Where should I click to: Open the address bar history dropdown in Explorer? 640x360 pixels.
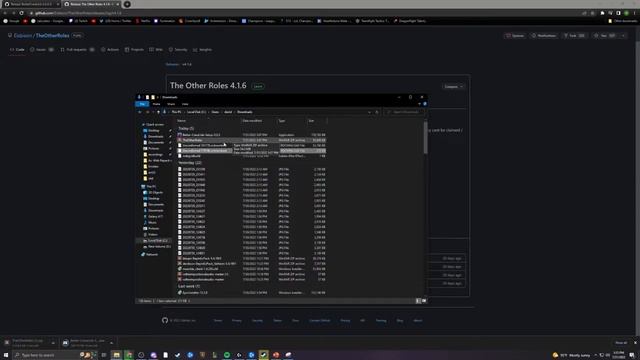click(x=369, y=112)
